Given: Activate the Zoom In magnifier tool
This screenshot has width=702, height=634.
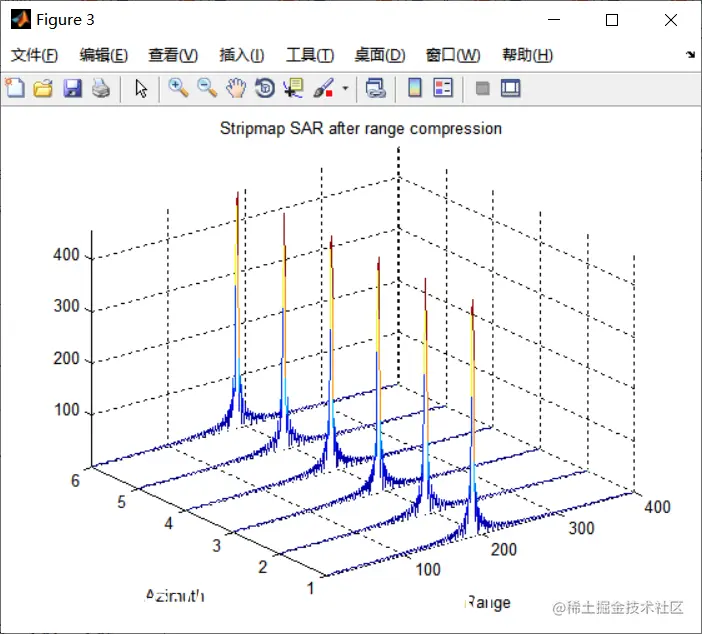Looking at the screenshot, I should point(178,88).
